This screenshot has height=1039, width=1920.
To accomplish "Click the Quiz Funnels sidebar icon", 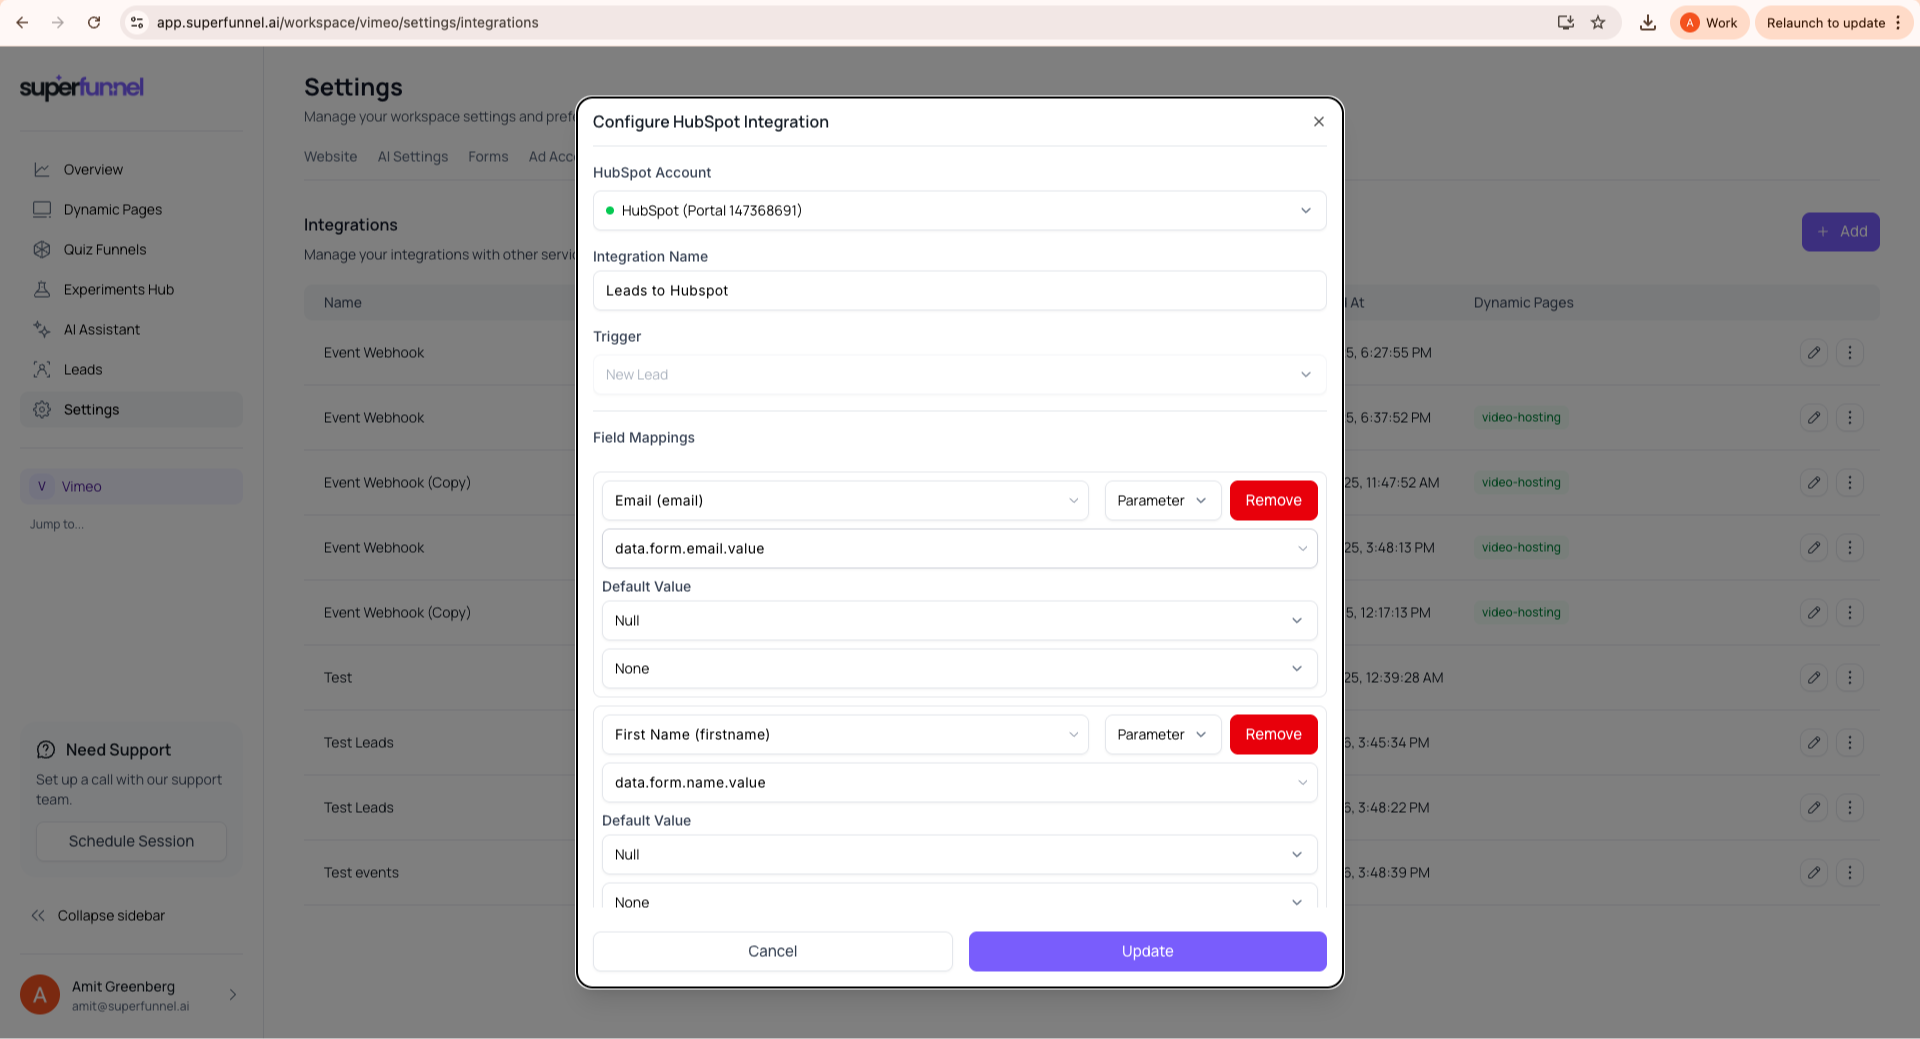I will (x=42, y=250).
